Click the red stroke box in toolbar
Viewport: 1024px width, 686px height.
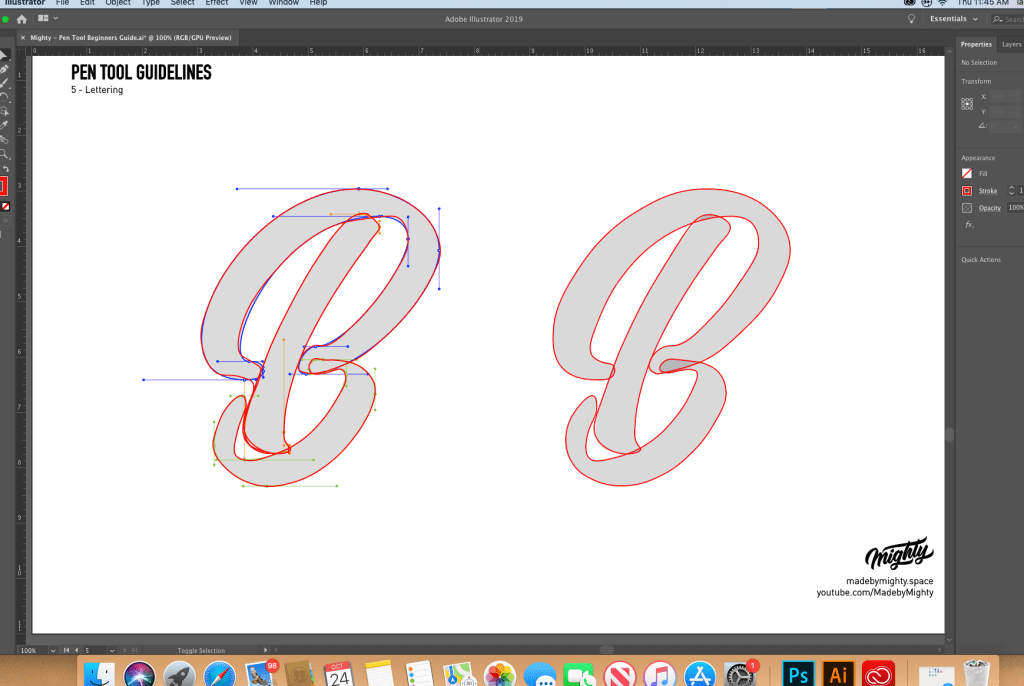pos(3,186)
